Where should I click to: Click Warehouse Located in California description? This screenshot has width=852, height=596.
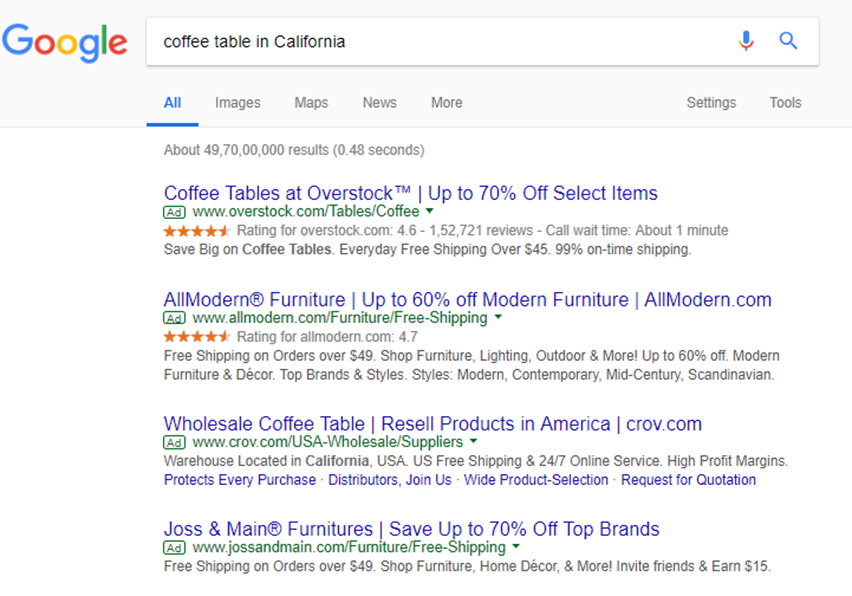pyautogui.click(x=476, y=461)
